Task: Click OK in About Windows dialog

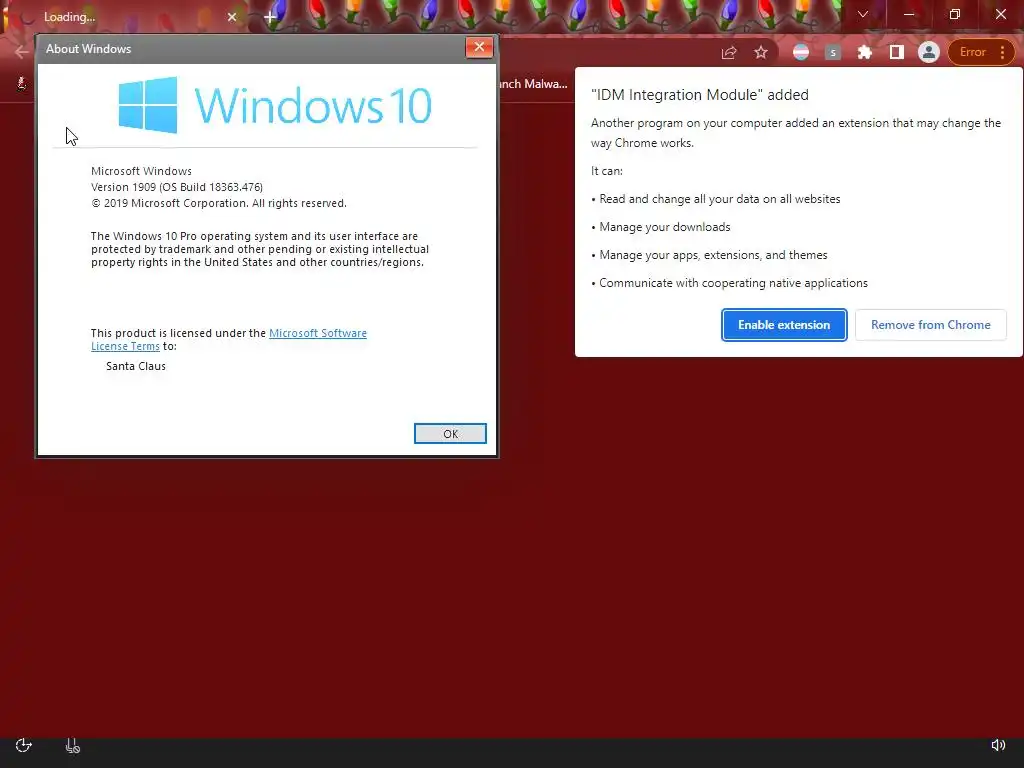Action: (450, 434)
